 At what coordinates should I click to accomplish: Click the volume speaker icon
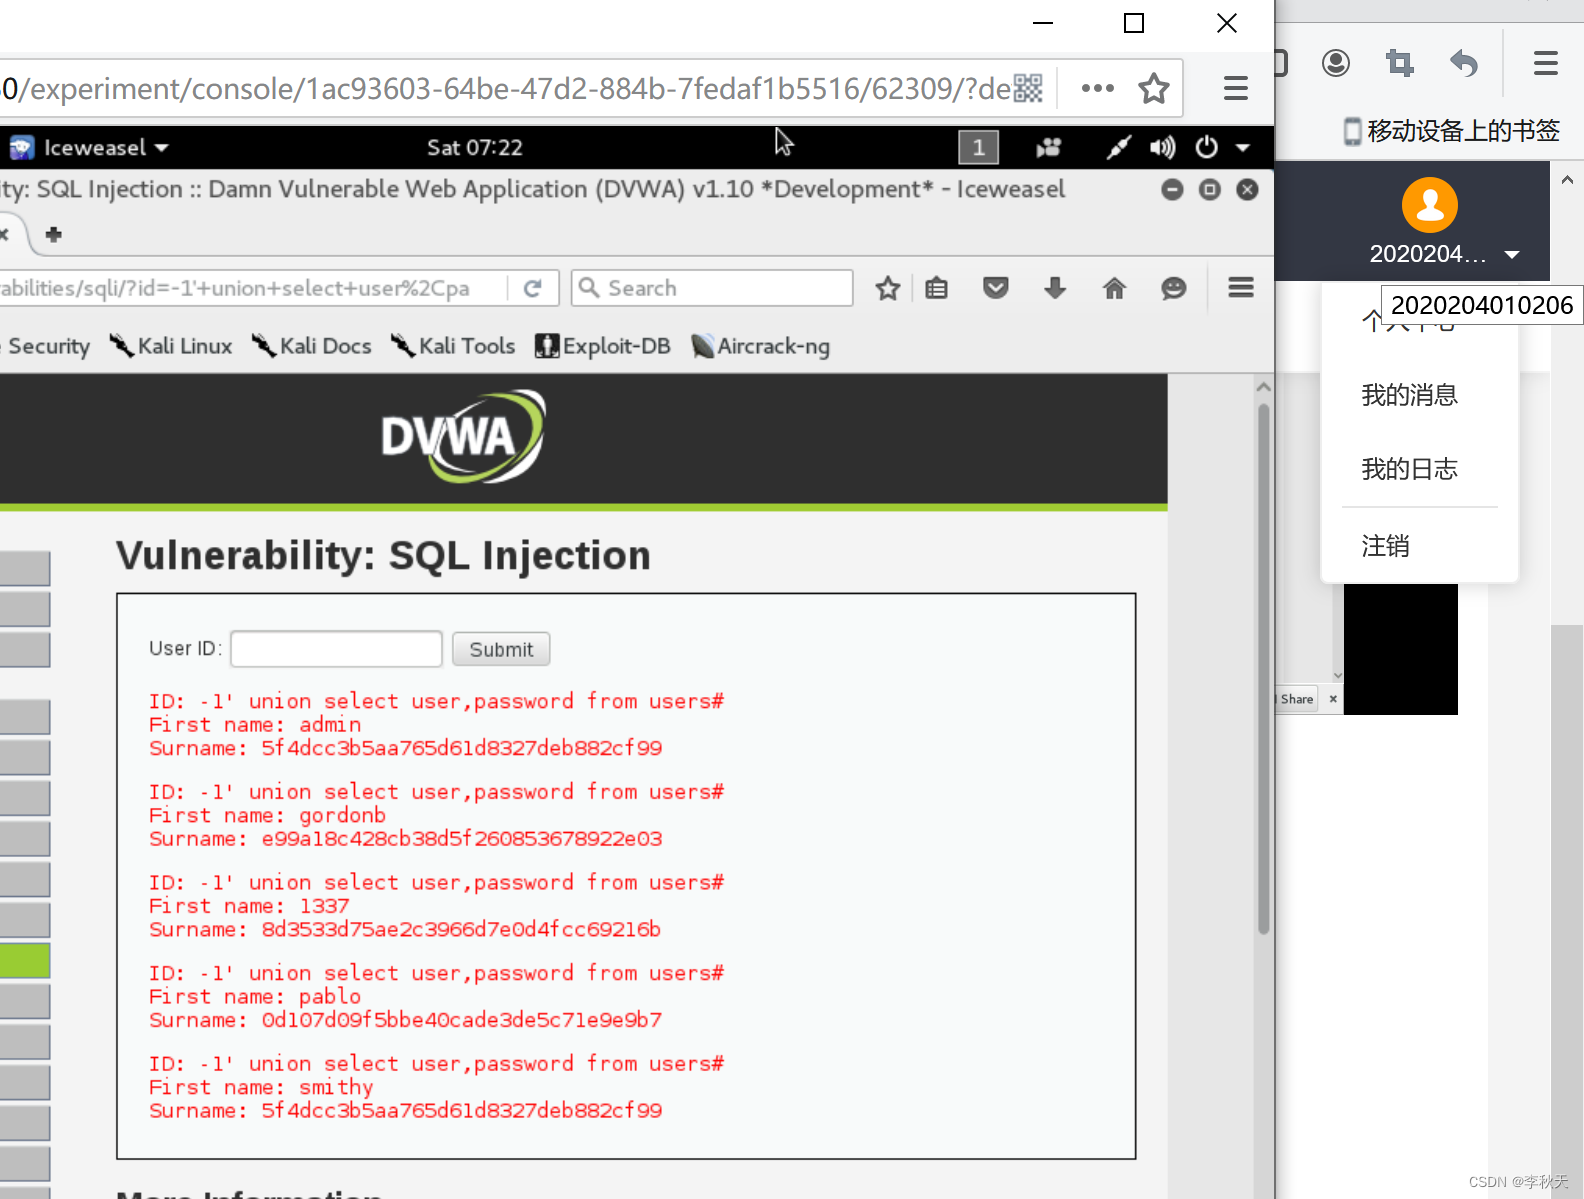(x=1162, y=148)
